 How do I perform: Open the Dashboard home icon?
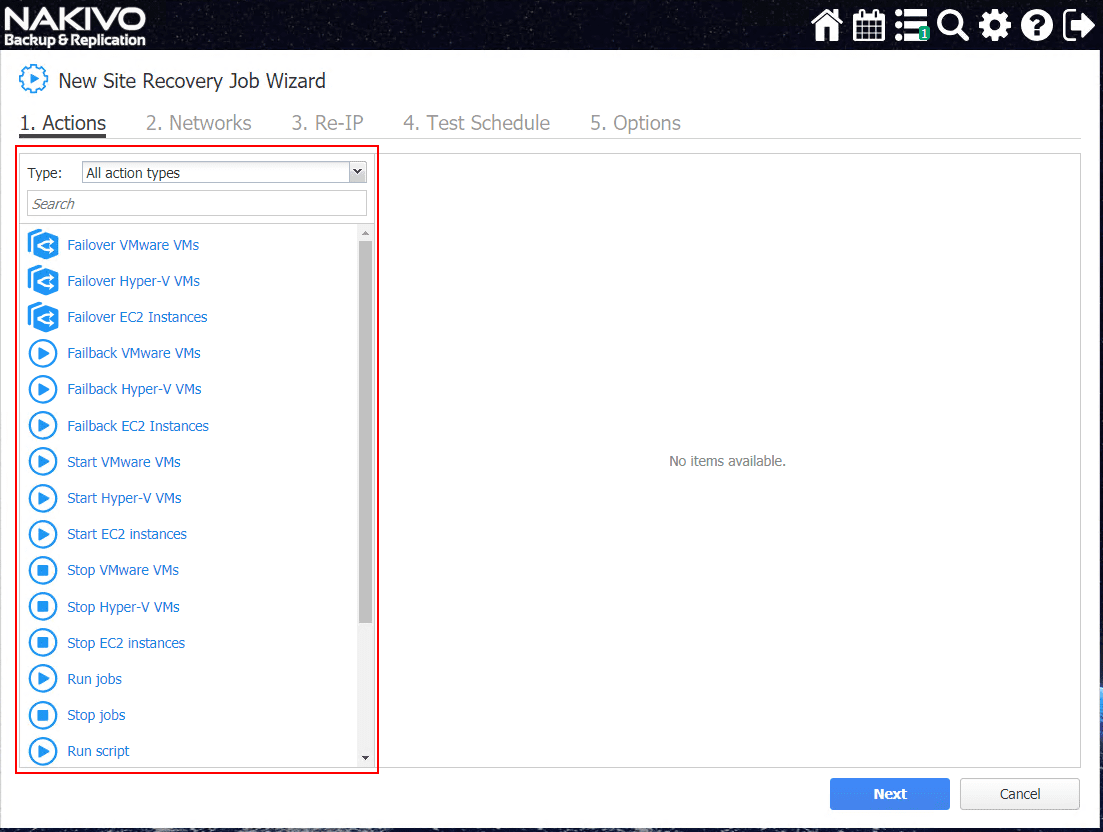tap(826, 25)
